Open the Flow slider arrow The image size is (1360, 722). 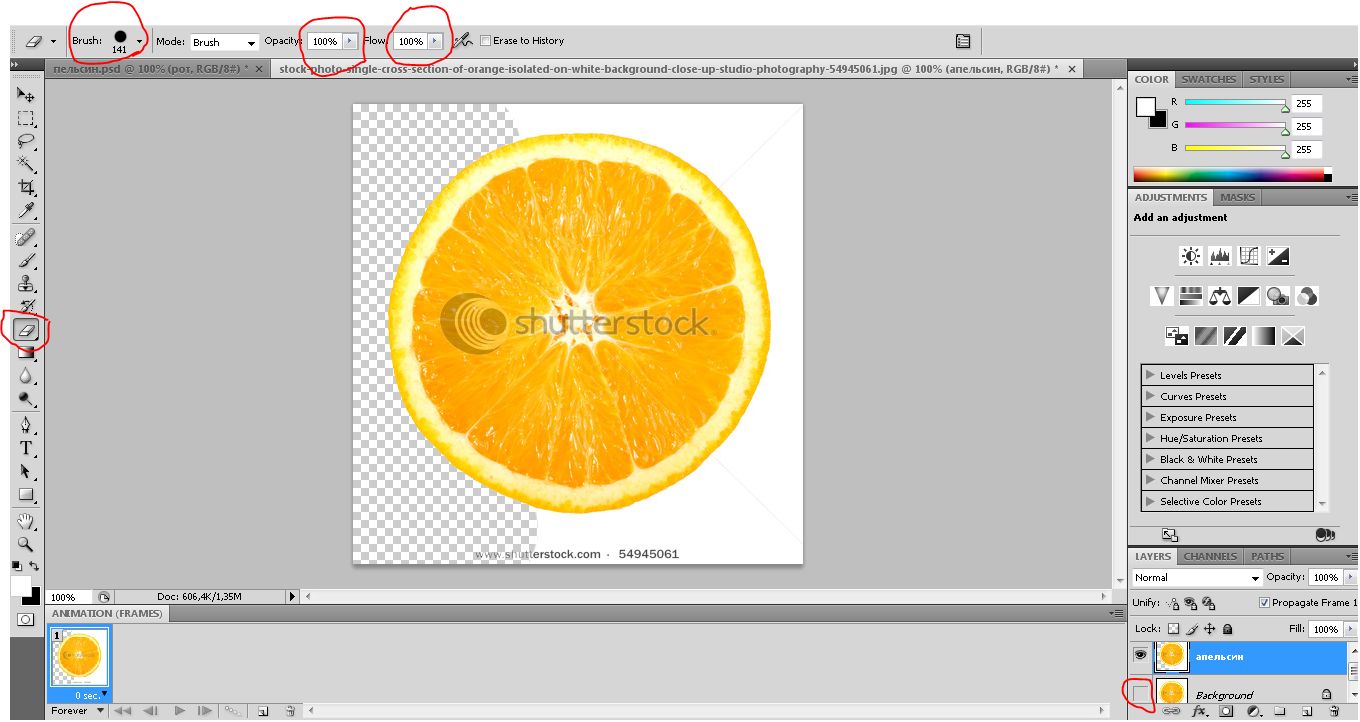(434, 41)
